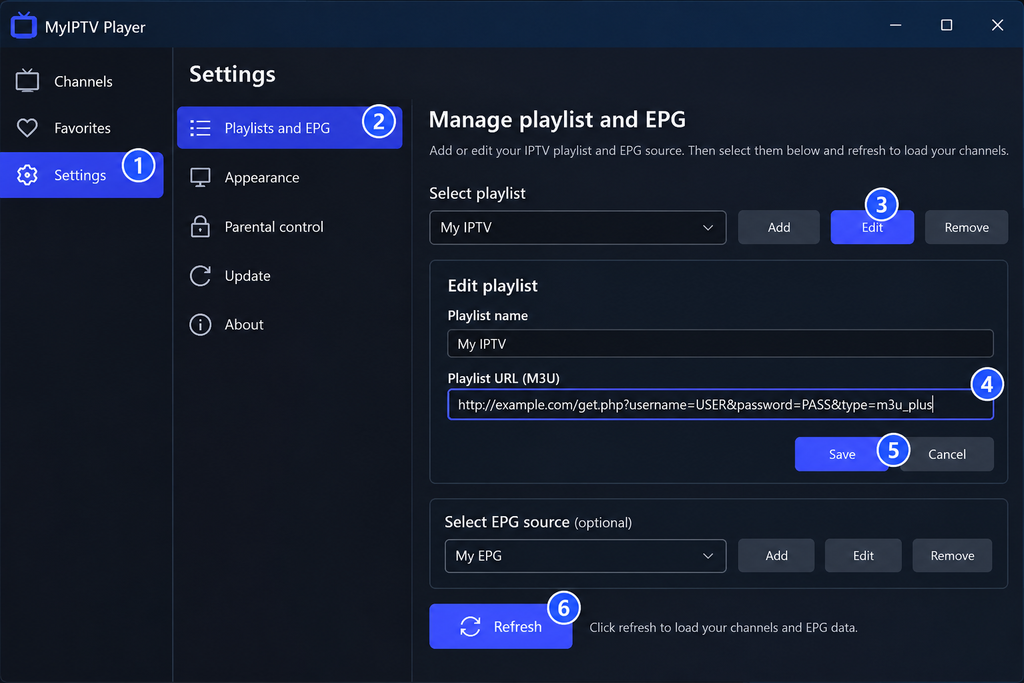Image resolution: width=1024 pixels, height=683 pixels.
Task: Show the About page
Action: (x=289, y=325)
